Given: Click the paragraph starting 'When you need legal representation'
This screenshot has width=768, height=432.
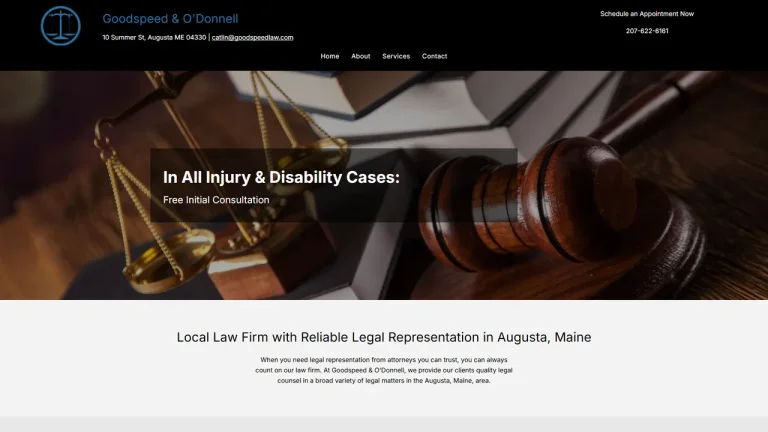Looking at the screenshot, I should click(384, 370).
